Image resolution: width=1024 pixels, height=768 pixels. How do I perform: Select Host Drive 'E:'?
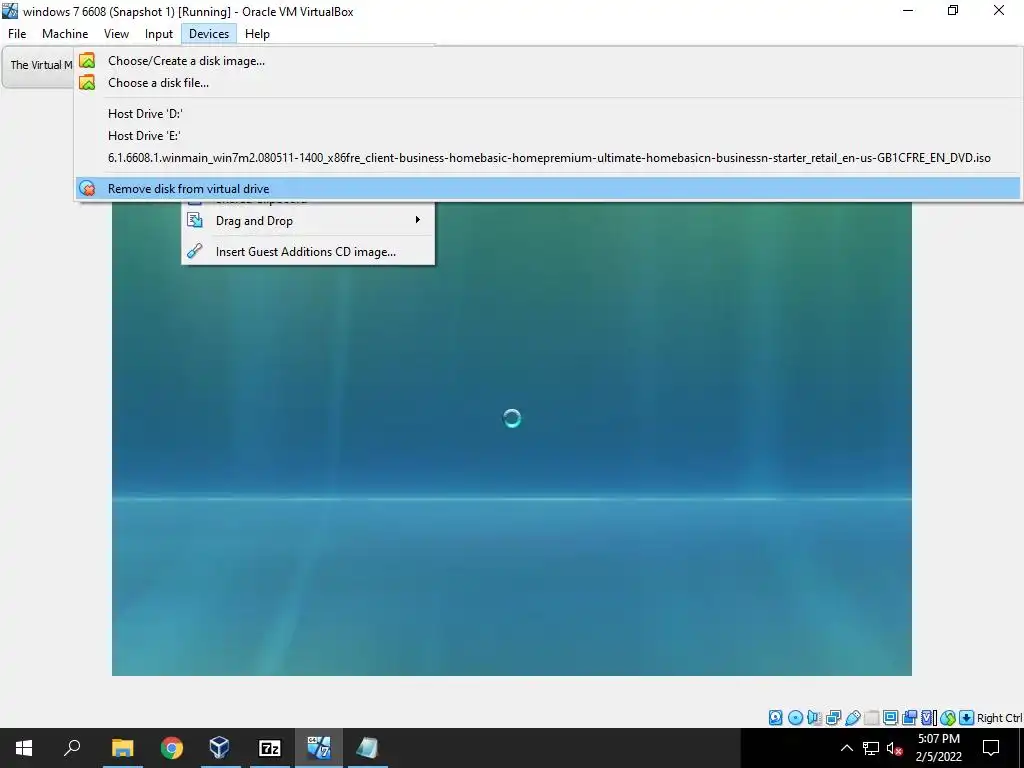(548, 136)
